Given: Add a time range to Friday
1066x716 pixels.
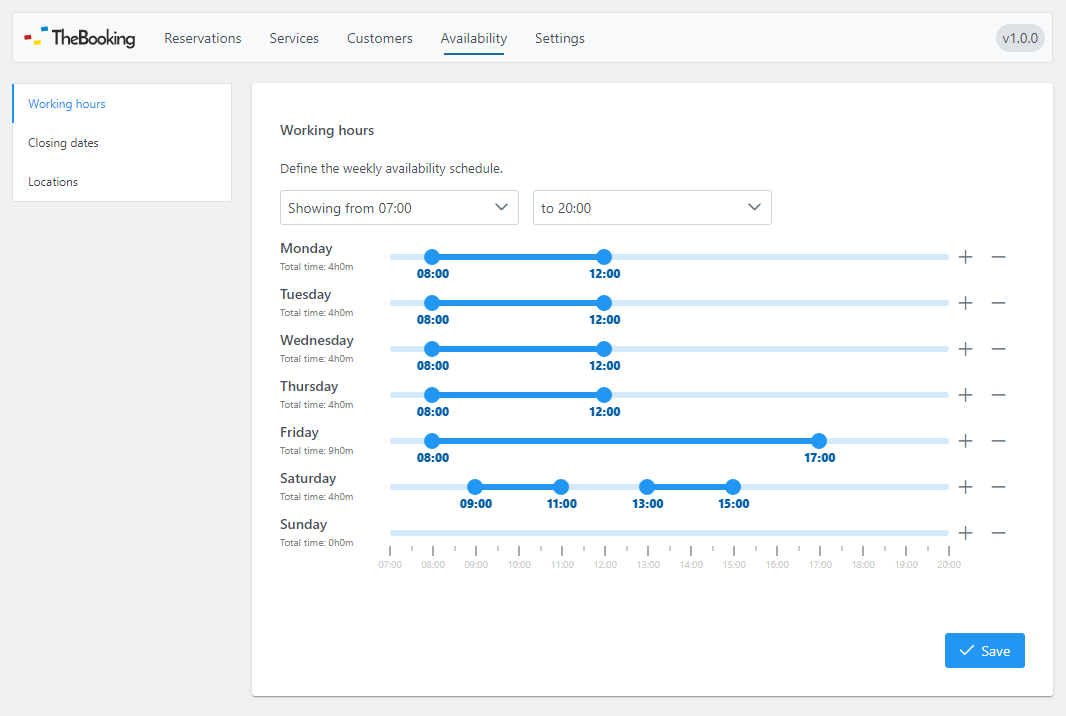Looking at the screenshot, I should tap(965, 441).
